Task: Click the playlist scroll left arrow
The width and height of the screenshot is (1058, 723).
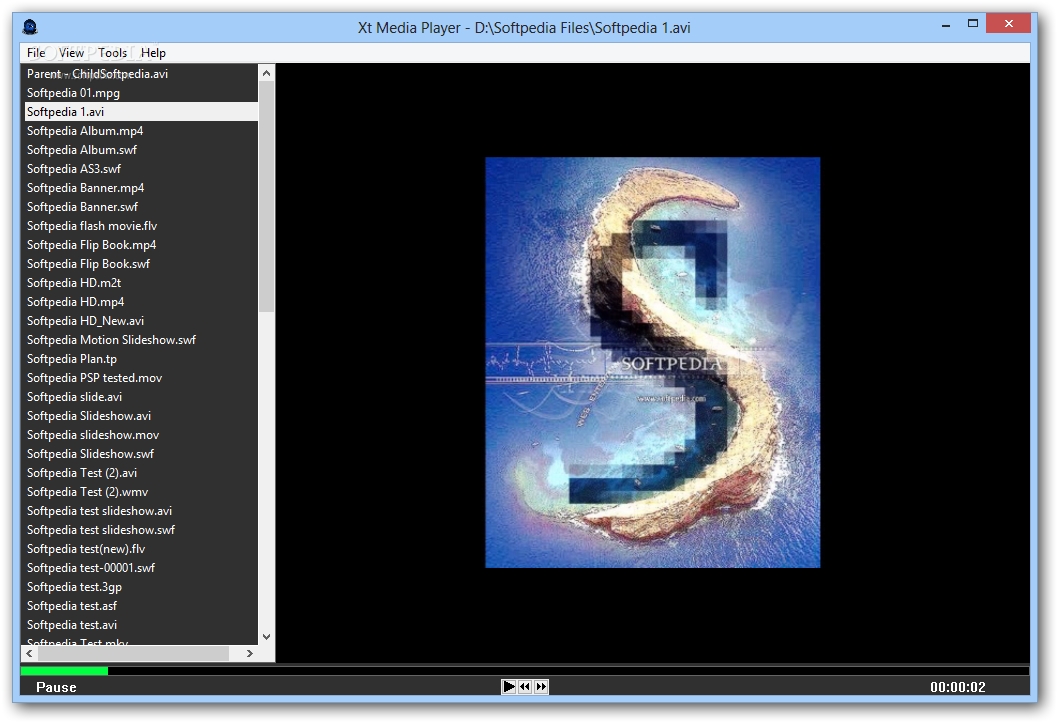Action: click(29, 654)
